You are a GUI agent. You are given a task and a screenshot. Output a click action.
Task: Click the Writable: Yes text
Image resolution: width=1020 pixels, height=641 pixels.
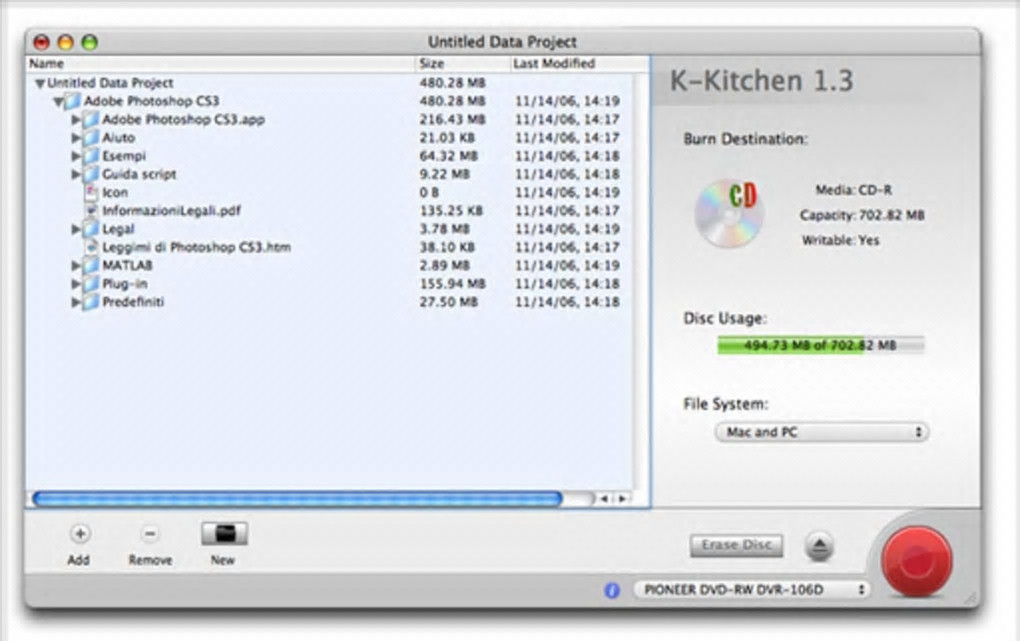[x=840, y=240]
